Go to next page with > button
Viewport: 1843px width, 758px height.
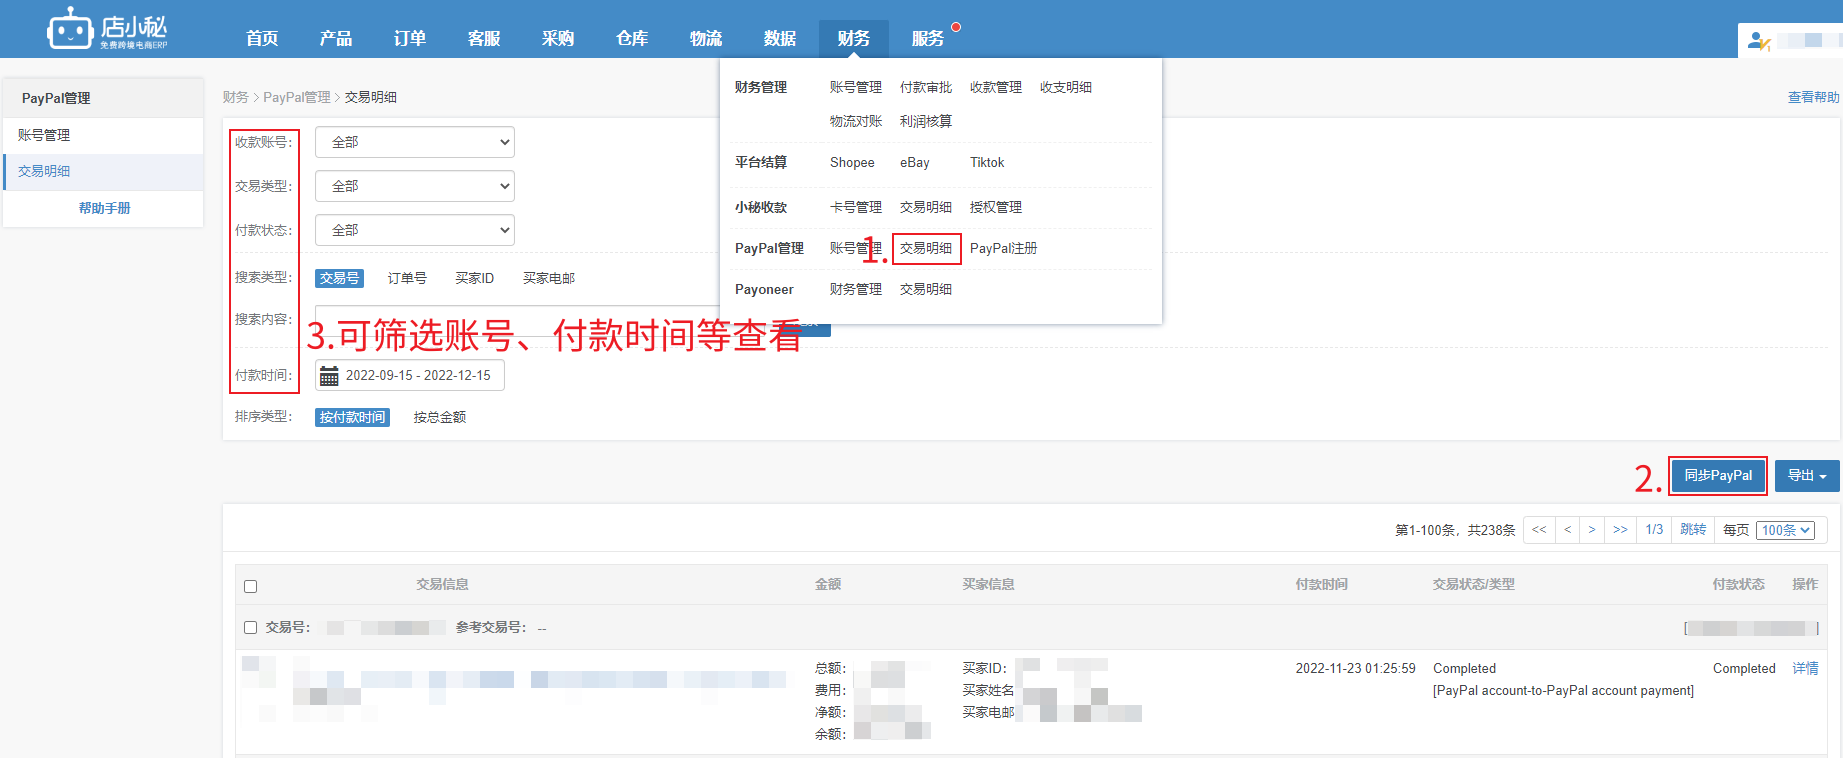(x=1592, y=530)
